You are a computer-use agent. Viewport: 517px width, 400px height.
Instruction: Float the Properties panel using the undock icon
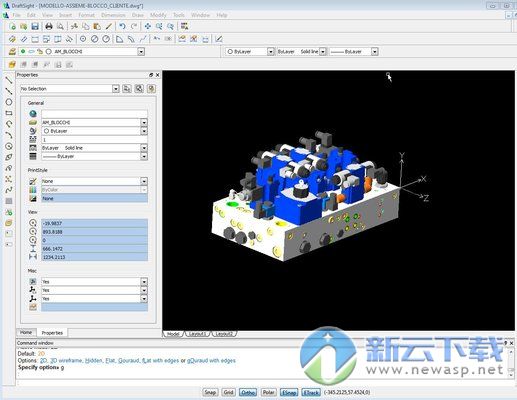click(x=151, y=75)
